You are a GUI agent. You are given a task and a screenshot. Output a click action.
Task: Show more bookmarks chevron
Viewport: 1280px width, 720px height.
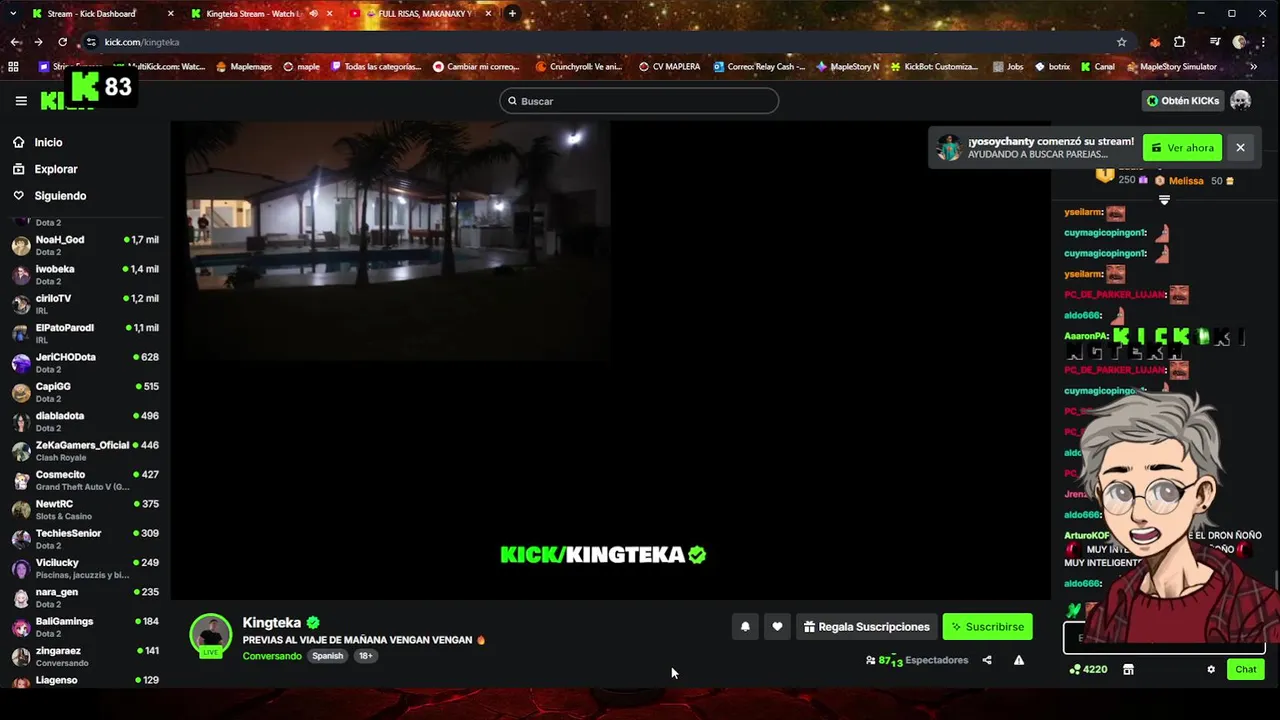click(1253, 67)
